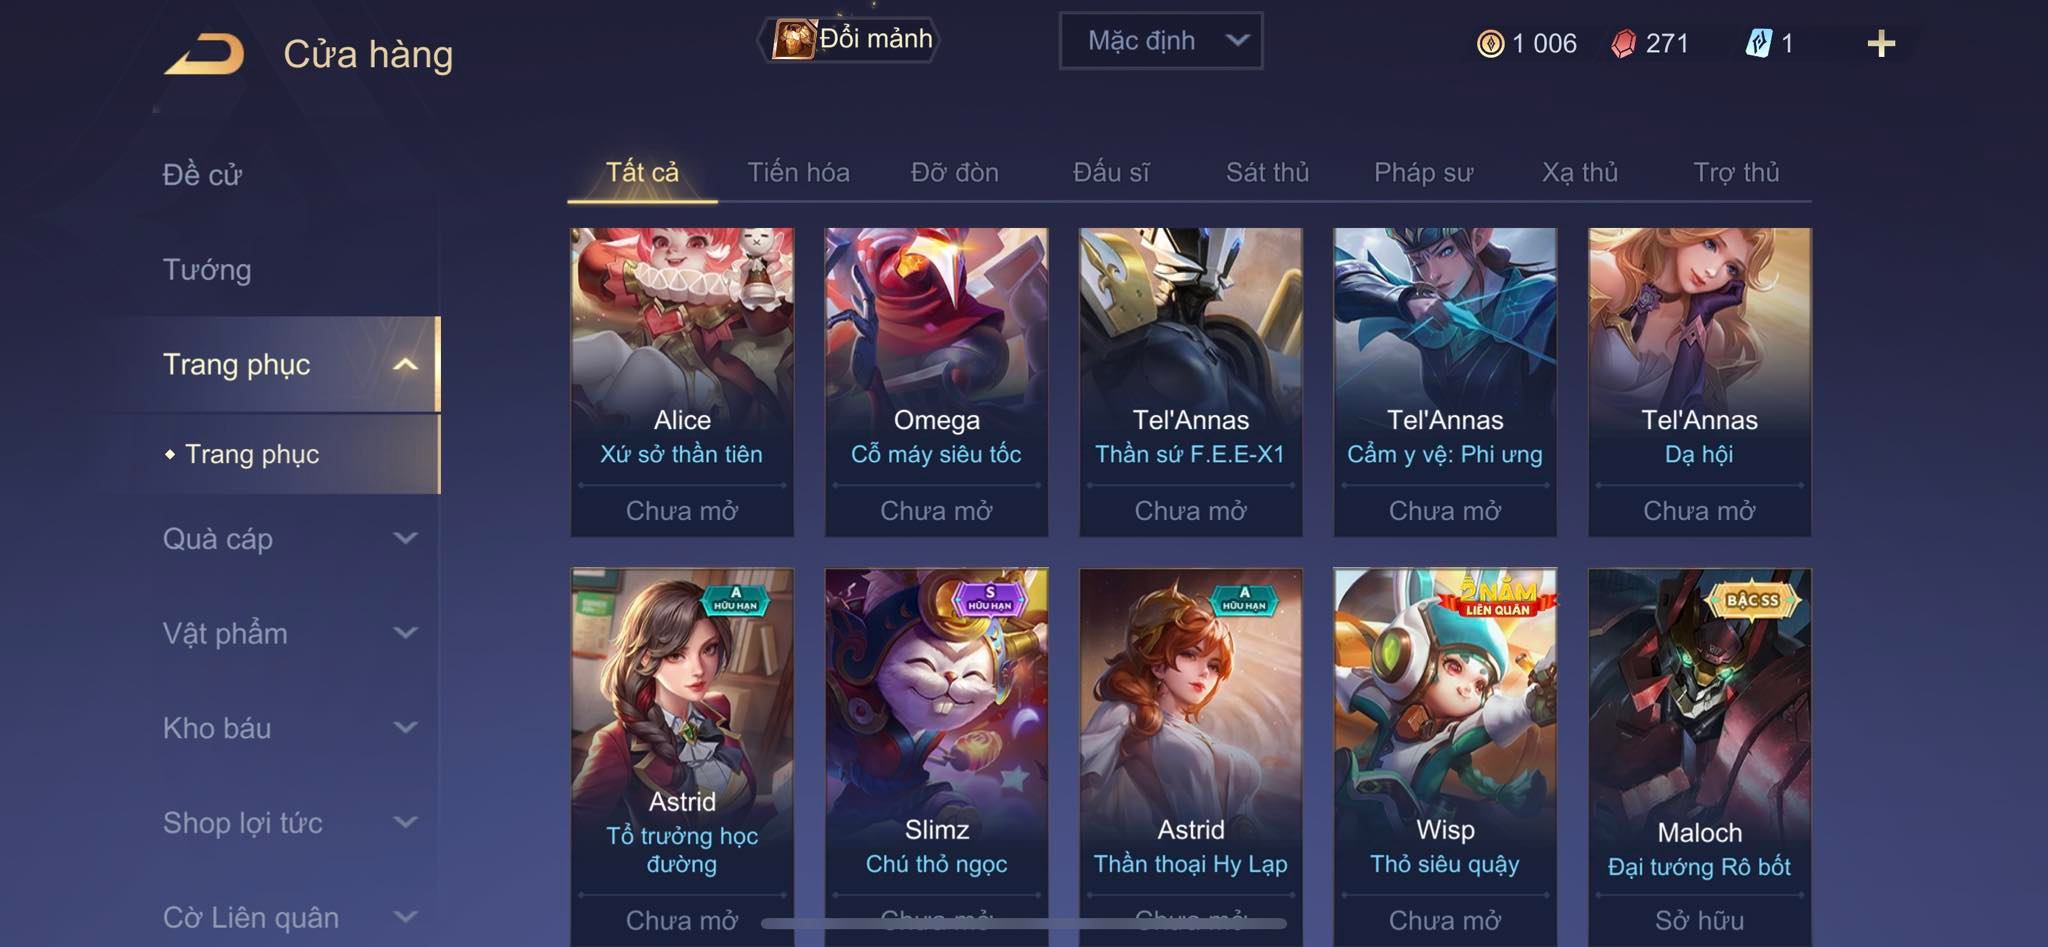Expand the Kho báu sidebar section
The width and height of the screenshot is (2048, 947).
point(290,728)
